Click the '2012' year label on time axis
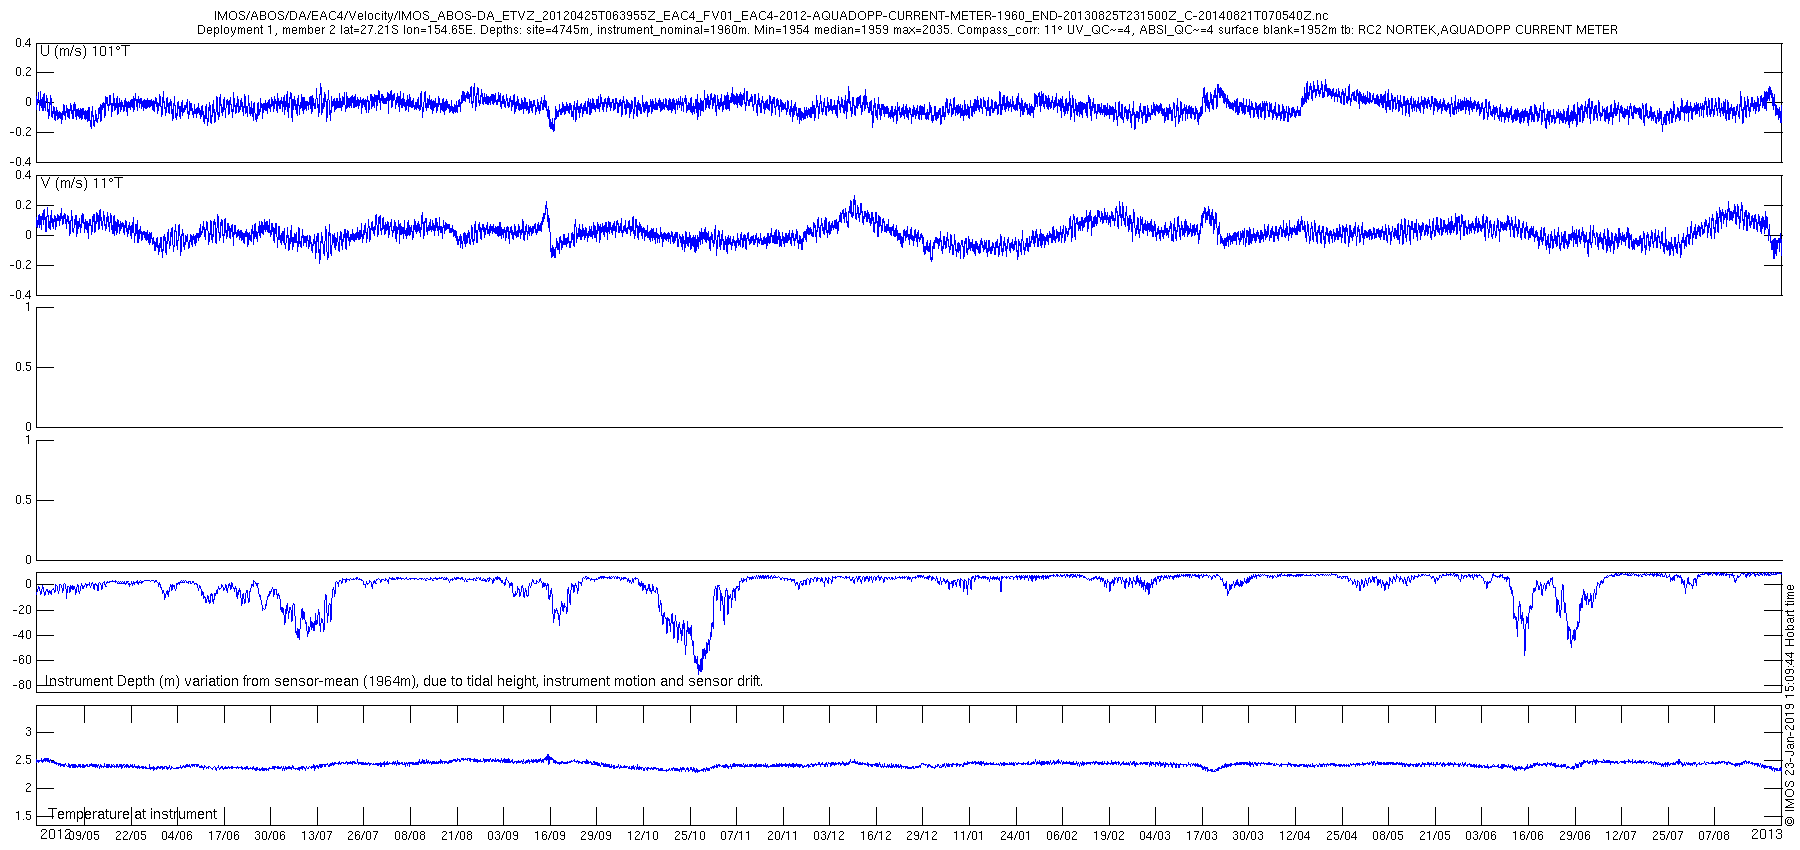Image resolution: width=1800 pixels, height=850 pixels. coord(55,834)
